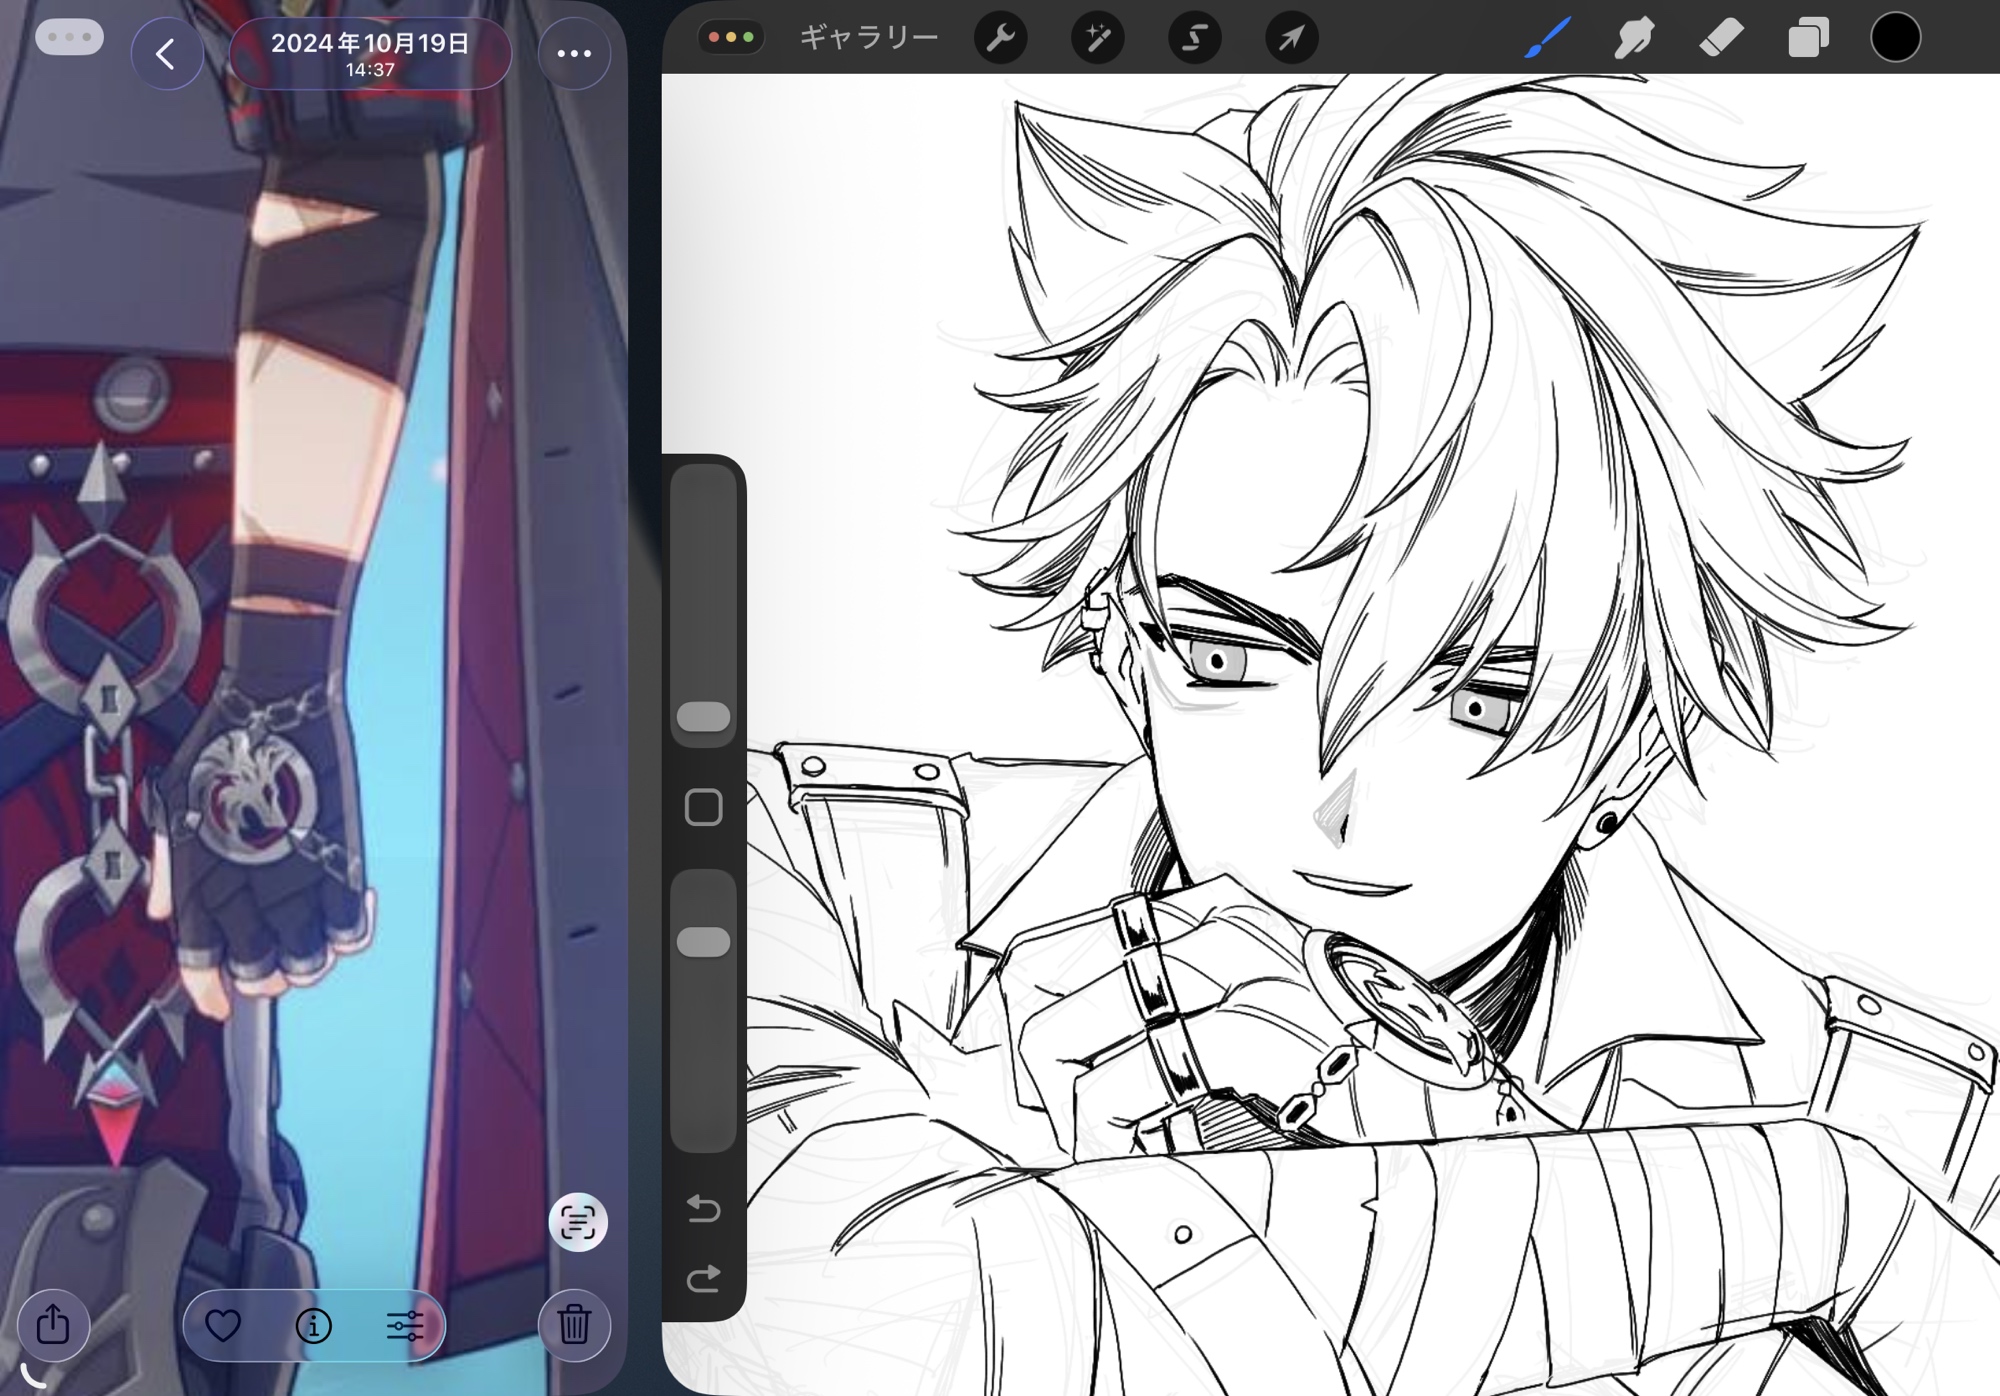Screen dimensions: 2000x1396
Task: Select the Smudge tool
Action: [x=1633, y=38]
